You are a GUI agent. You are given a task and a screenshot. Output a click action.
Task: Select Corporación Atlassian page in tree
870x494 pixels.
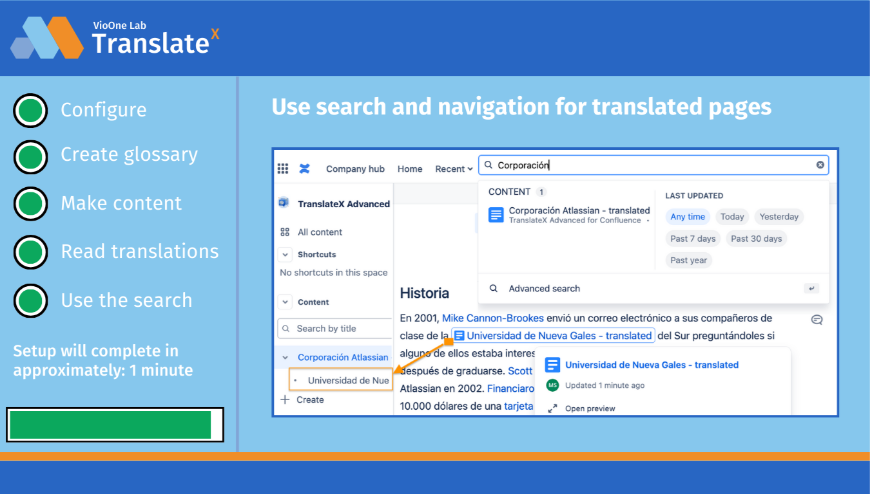343,357
